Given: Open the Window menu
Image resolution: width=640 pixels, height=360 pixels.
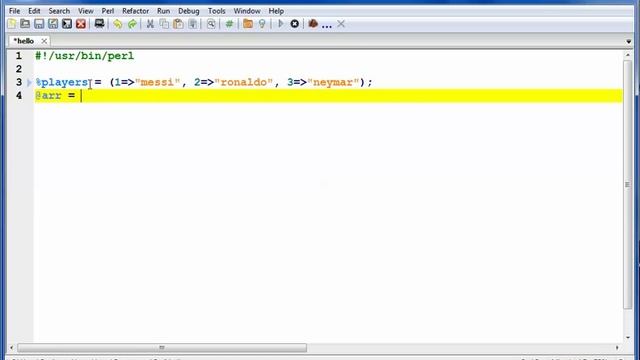Looking at the screenshot, I should click(247, 11).
